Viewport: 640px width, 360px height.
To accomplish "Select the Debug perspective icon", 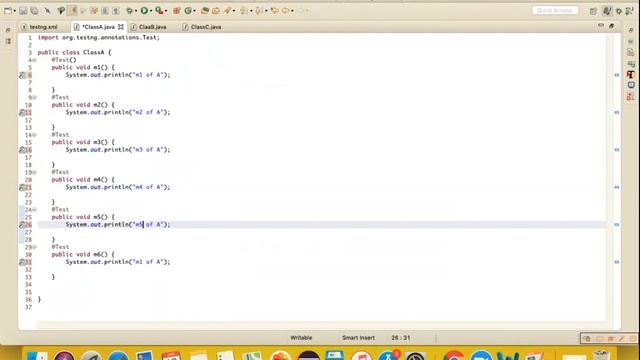I will pos(619,11).
